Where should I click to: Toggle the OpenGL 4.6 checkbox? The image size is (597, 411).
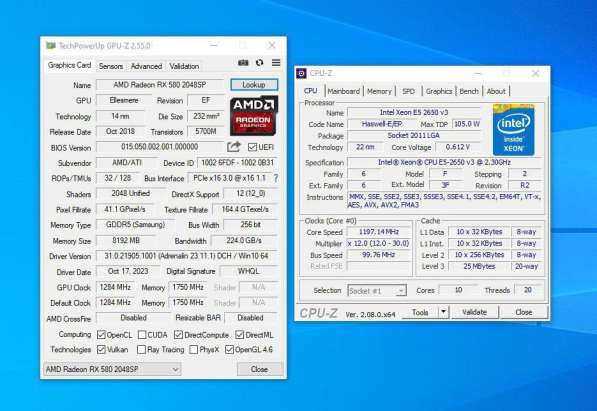(229, 349)
